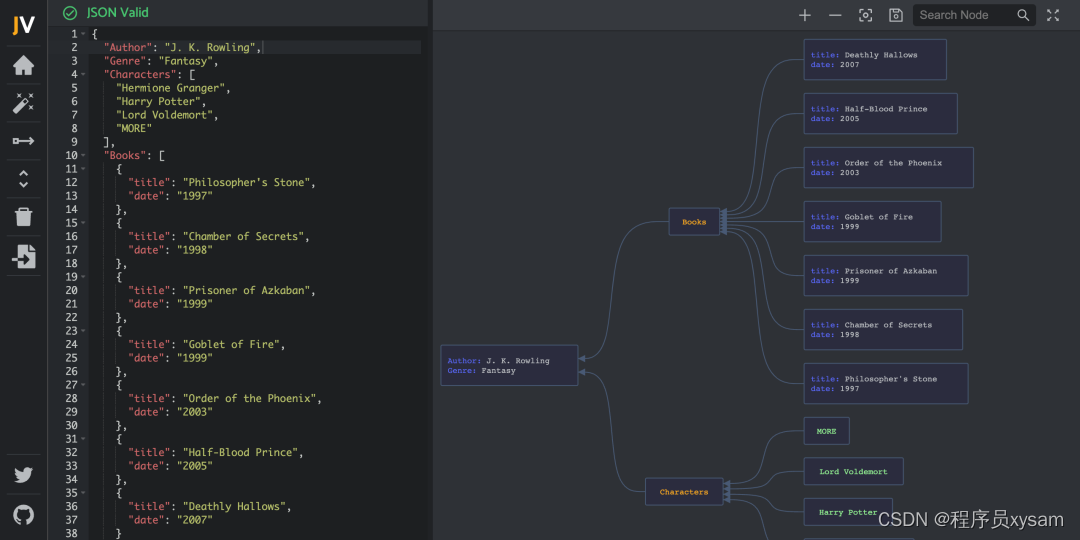Click the magic wand format icon
The width and height of the screenshot is (1080, 540).
(23, 103)
